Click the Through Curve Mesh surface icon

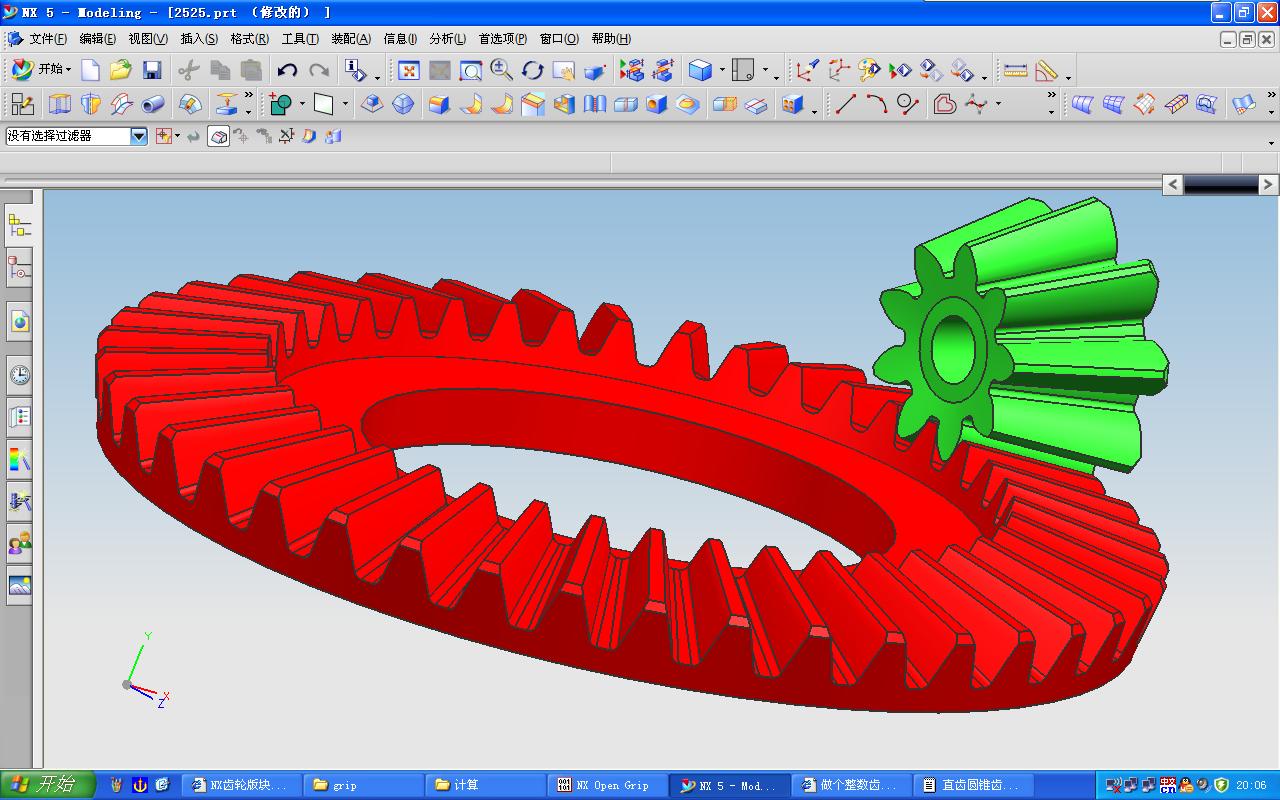point(1113,104)
